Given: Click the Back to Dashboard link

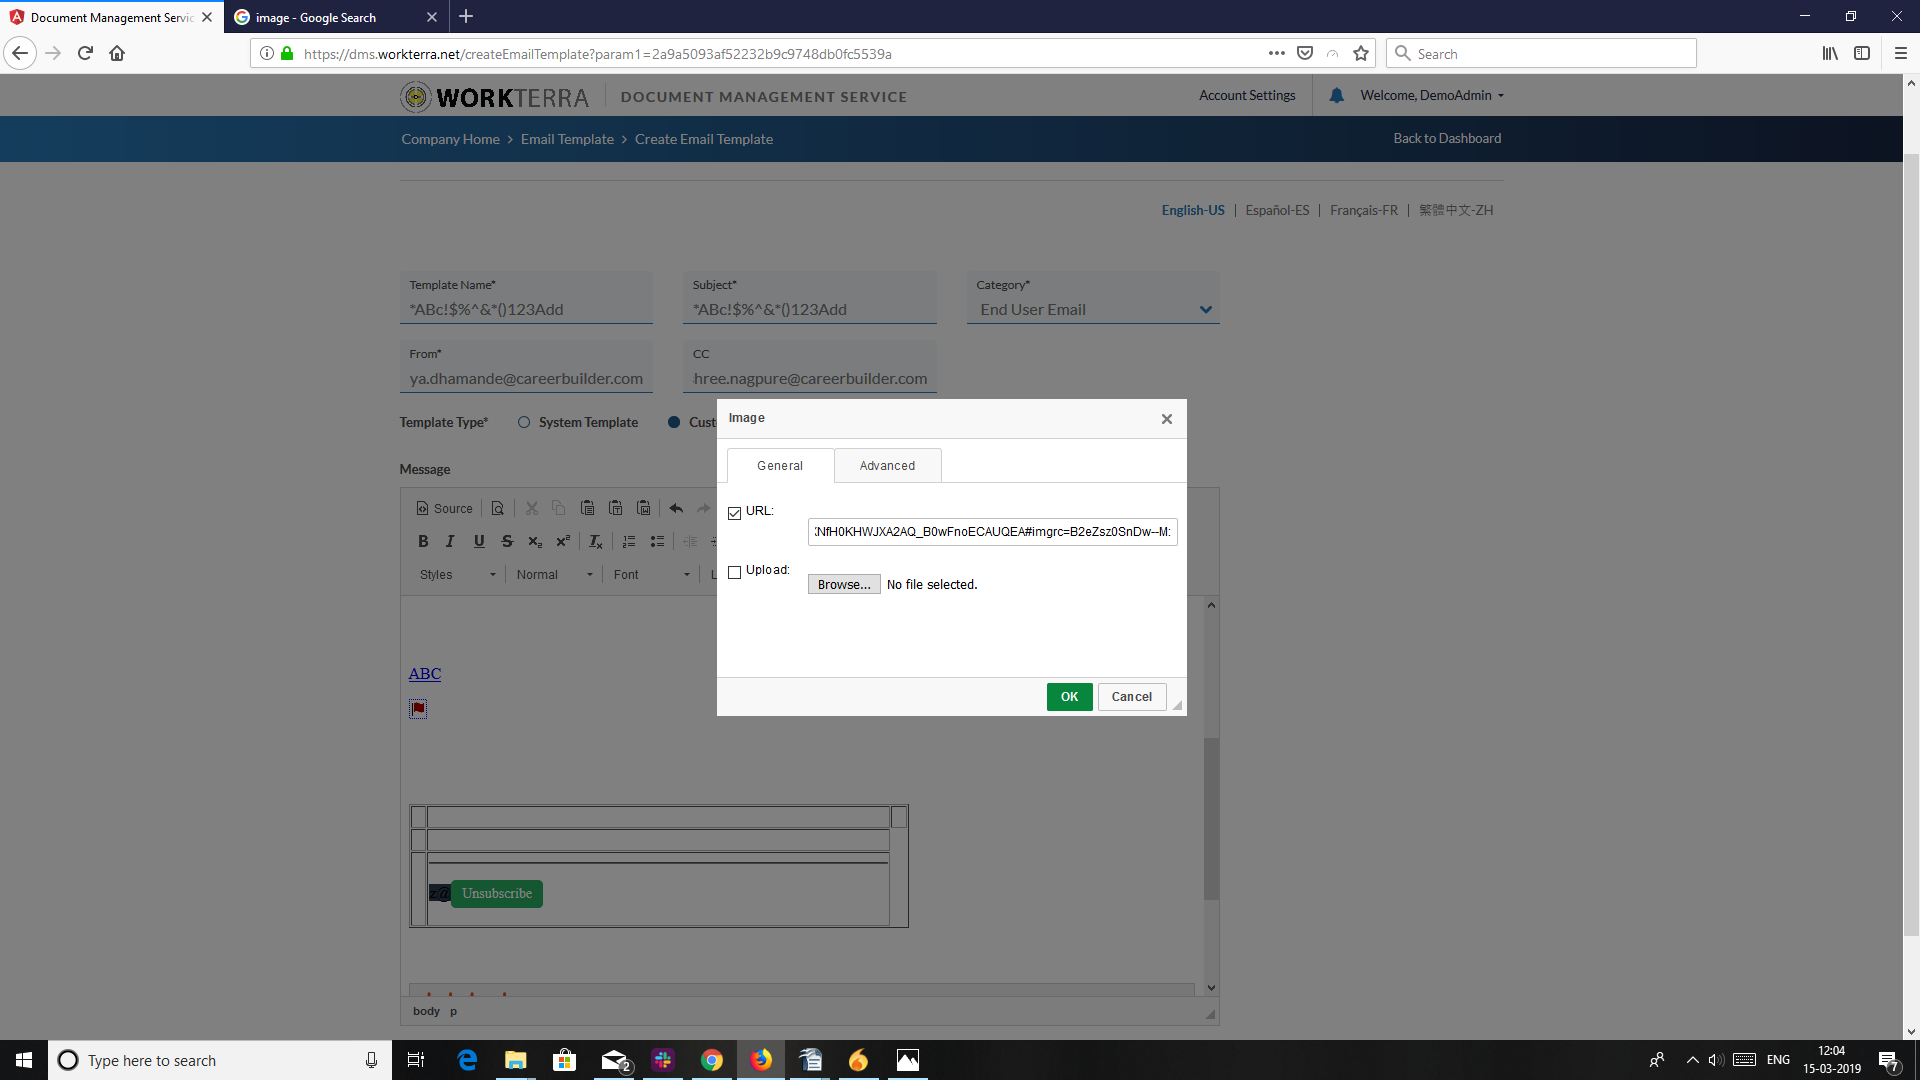Looking at the screenshot, I should click(x=1447, y=138).
